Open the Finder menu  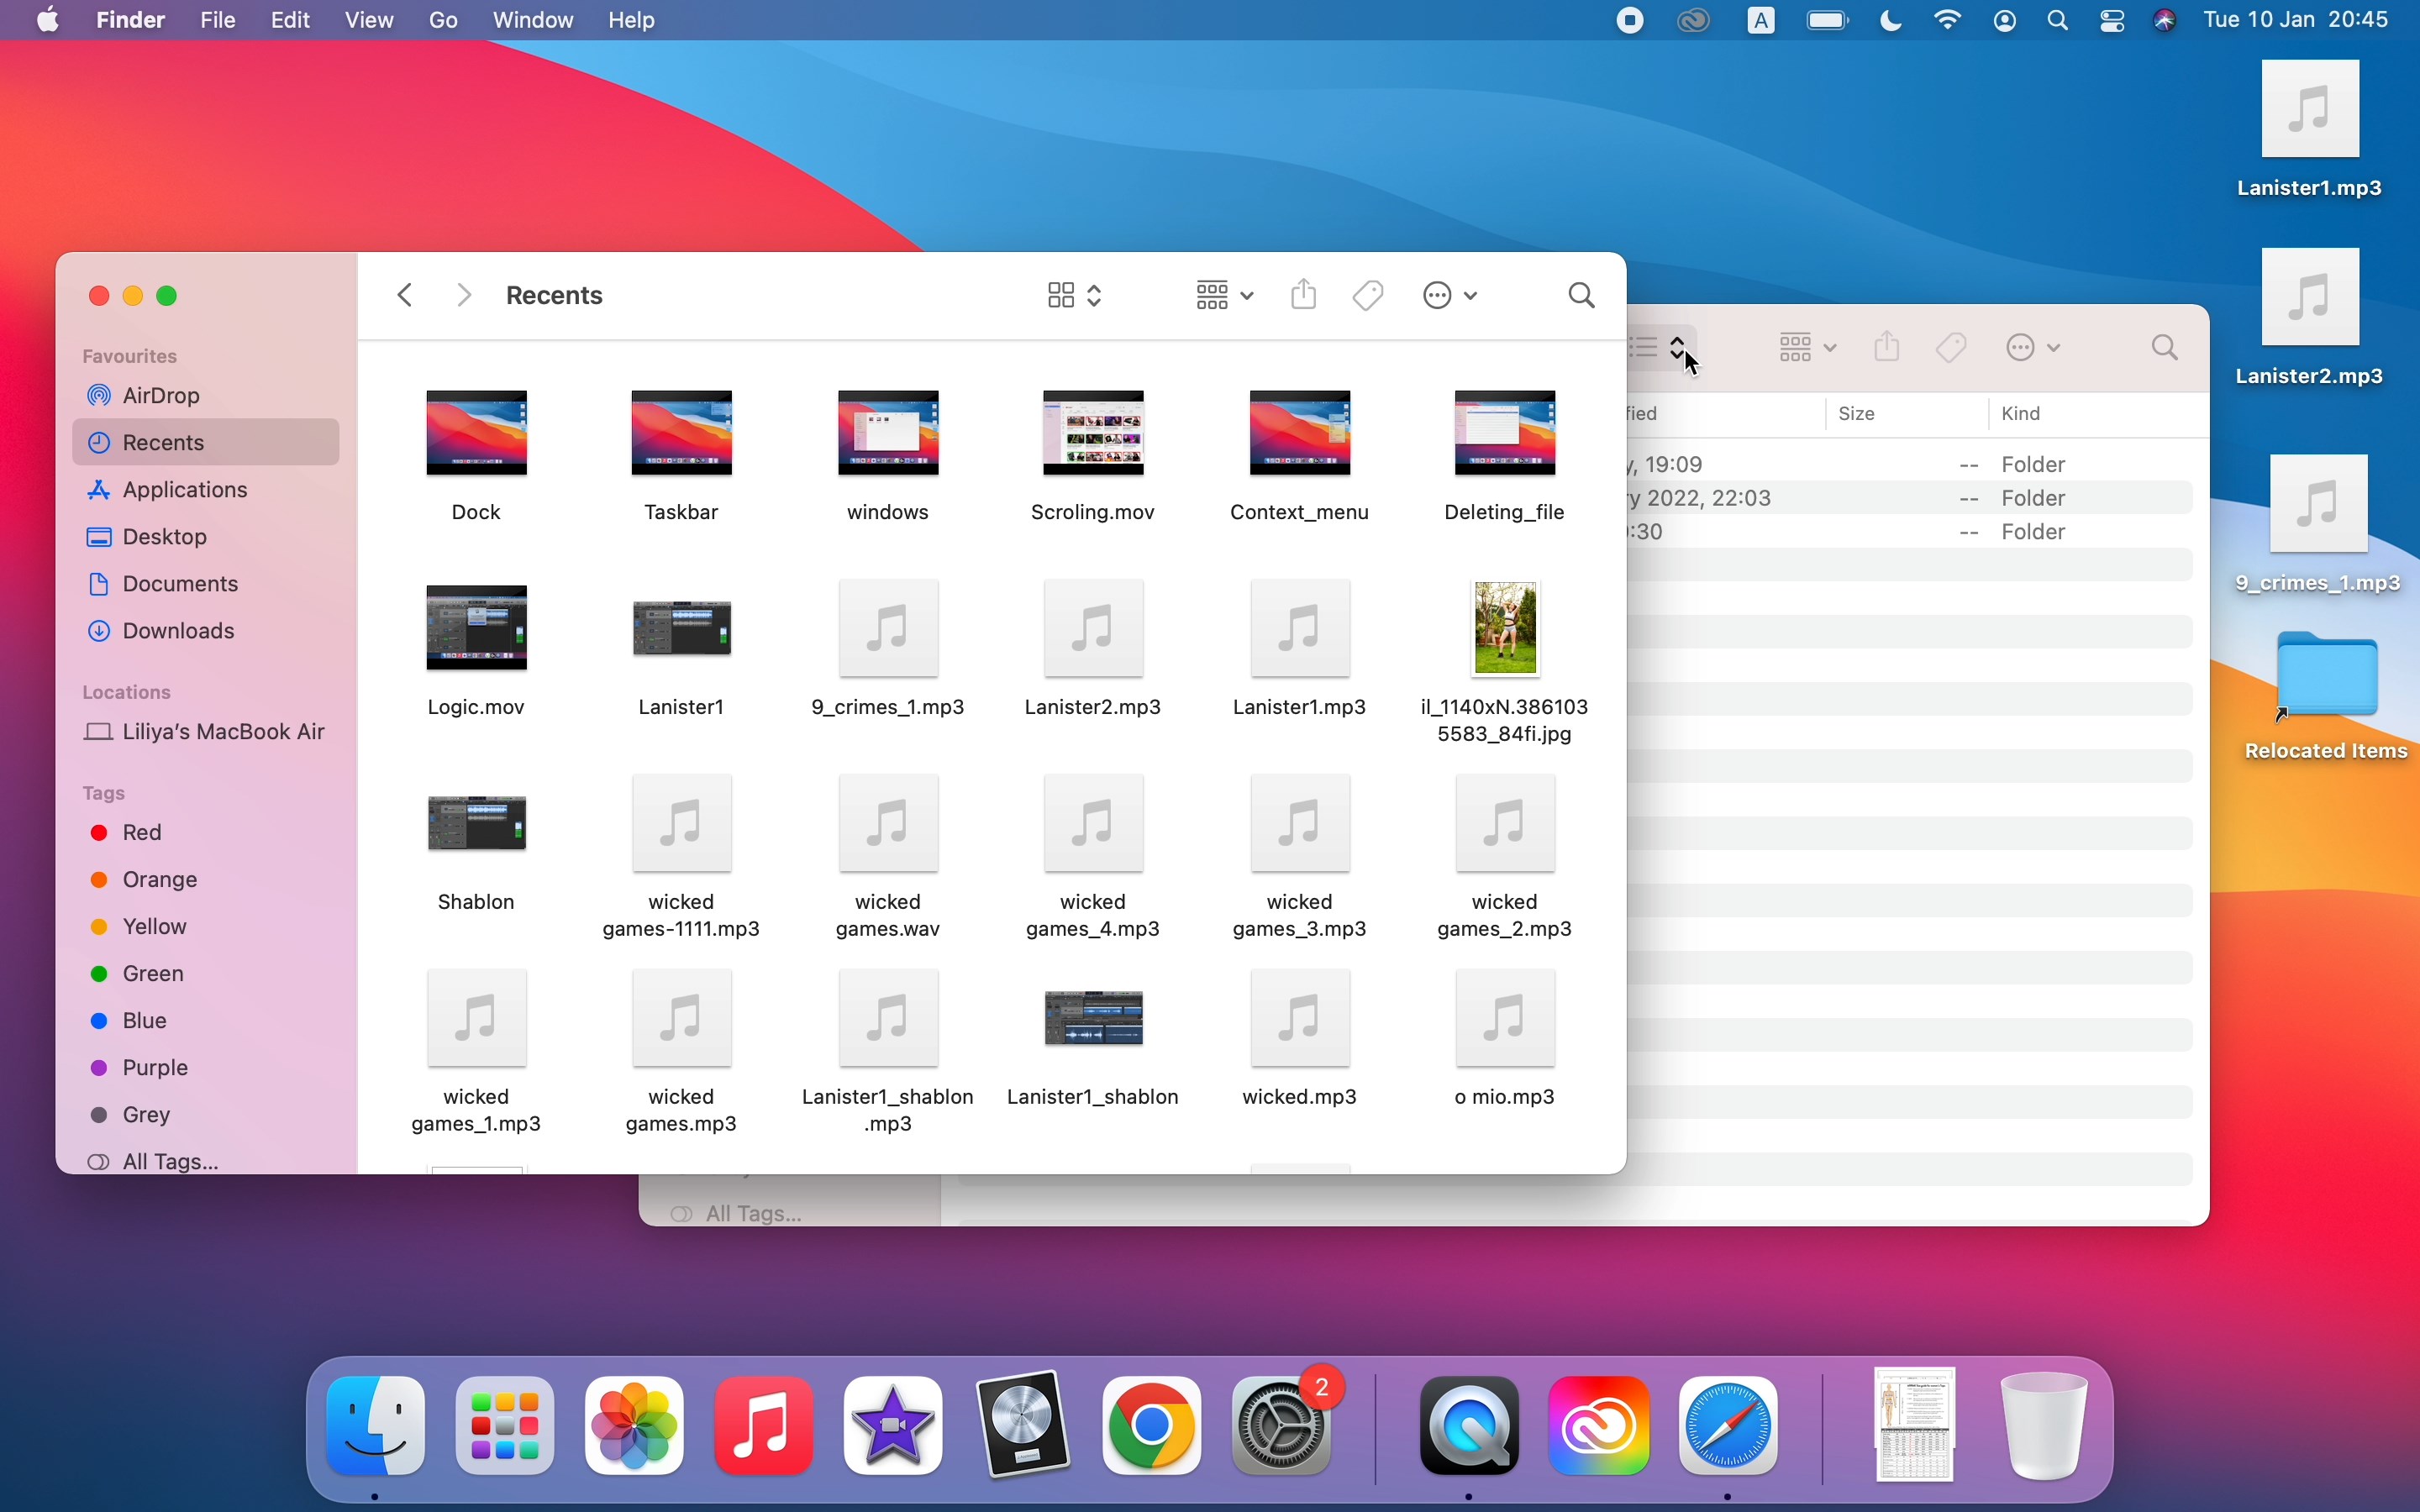point(131,20)
